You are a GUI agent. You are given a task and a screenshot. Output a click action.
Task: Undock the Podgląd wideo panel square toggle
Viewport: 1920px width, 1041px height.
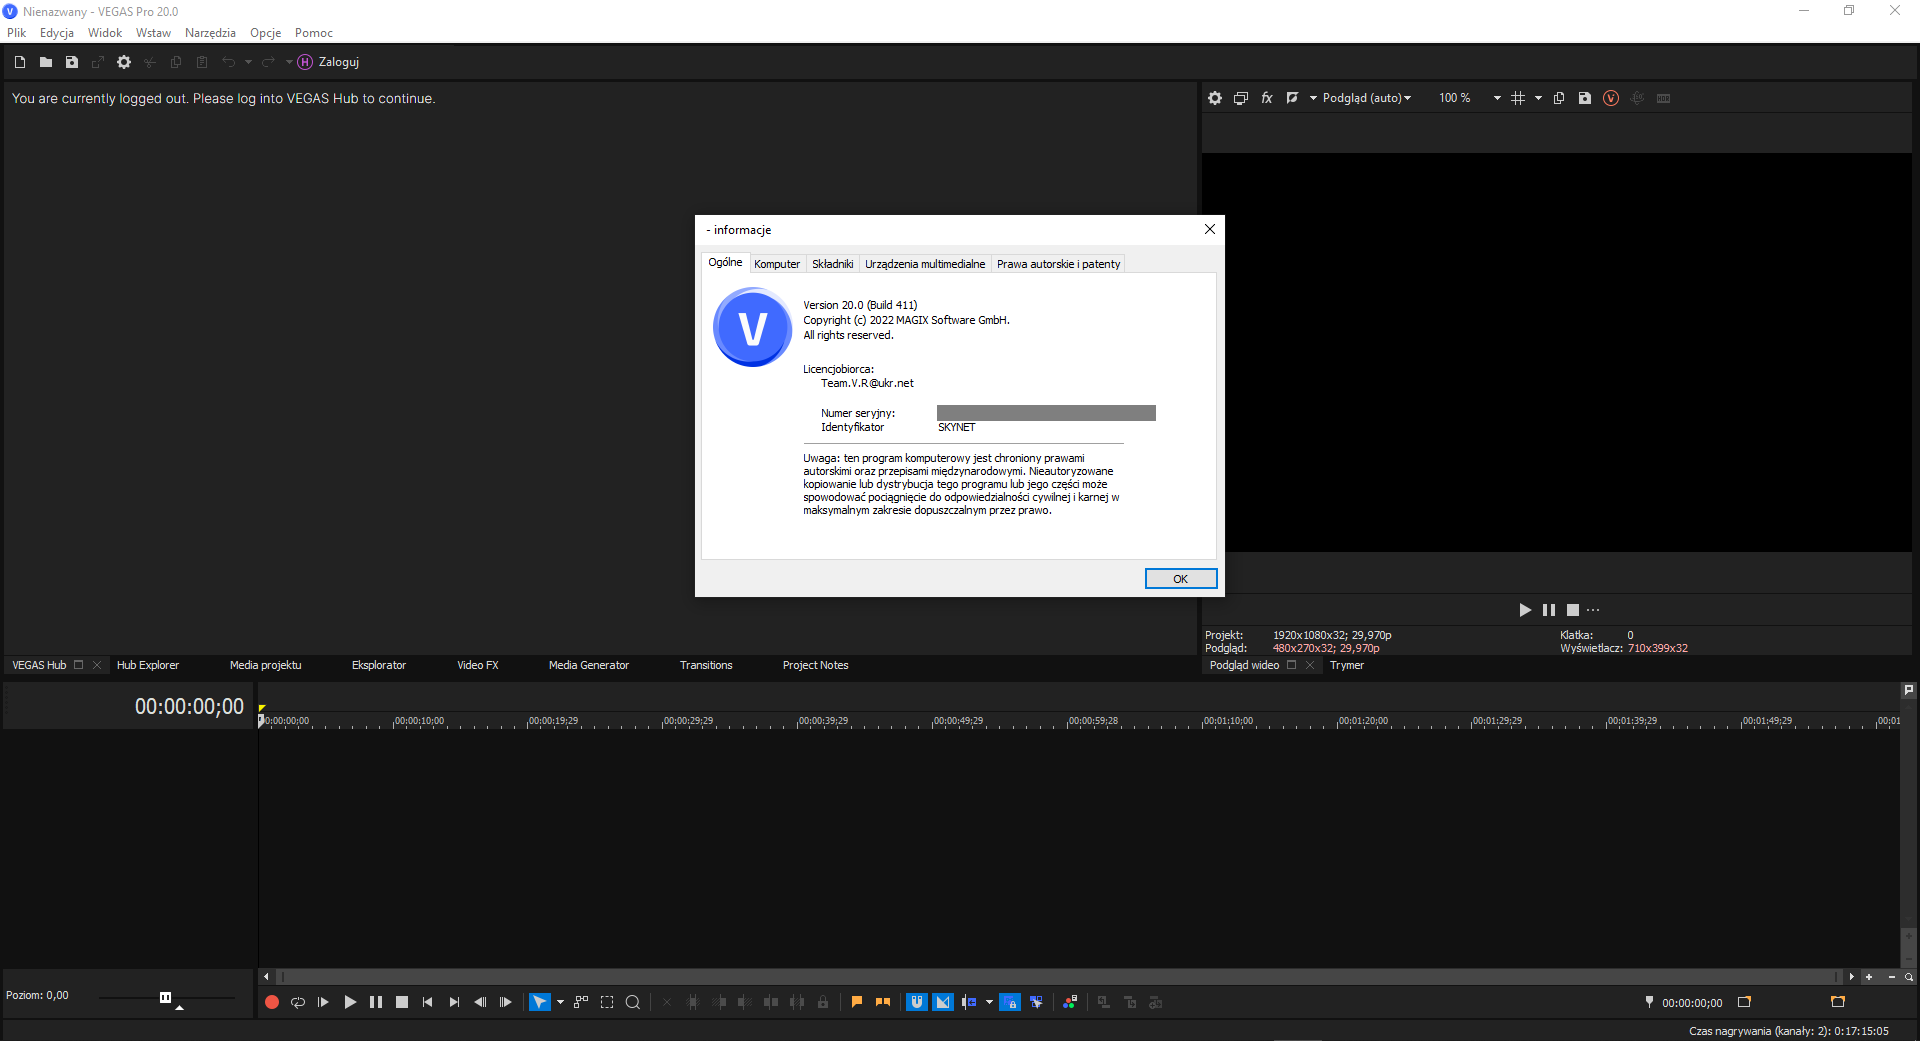(1292, 665)
